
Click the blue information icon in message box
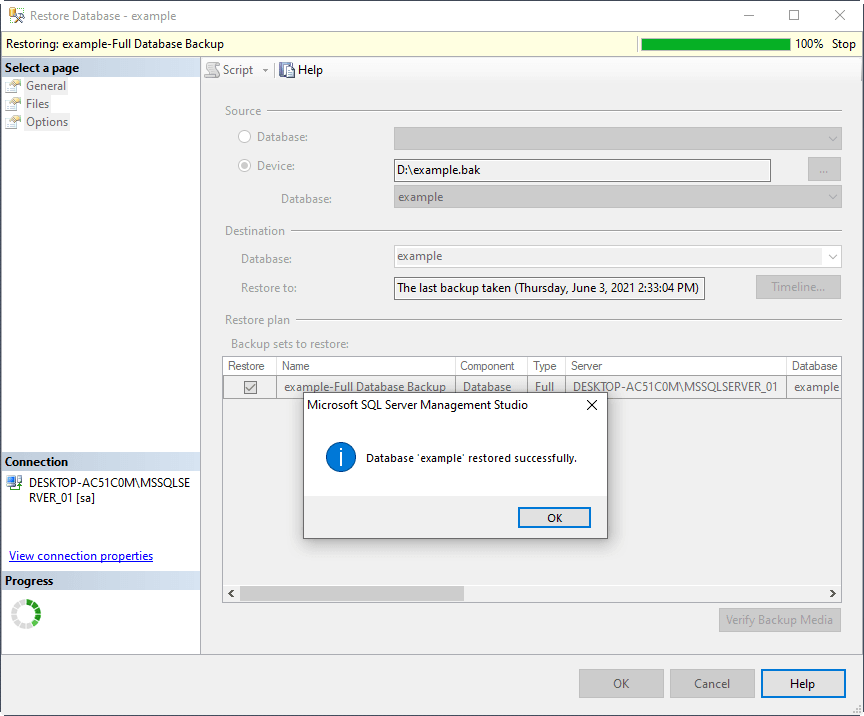coord(341,457)
